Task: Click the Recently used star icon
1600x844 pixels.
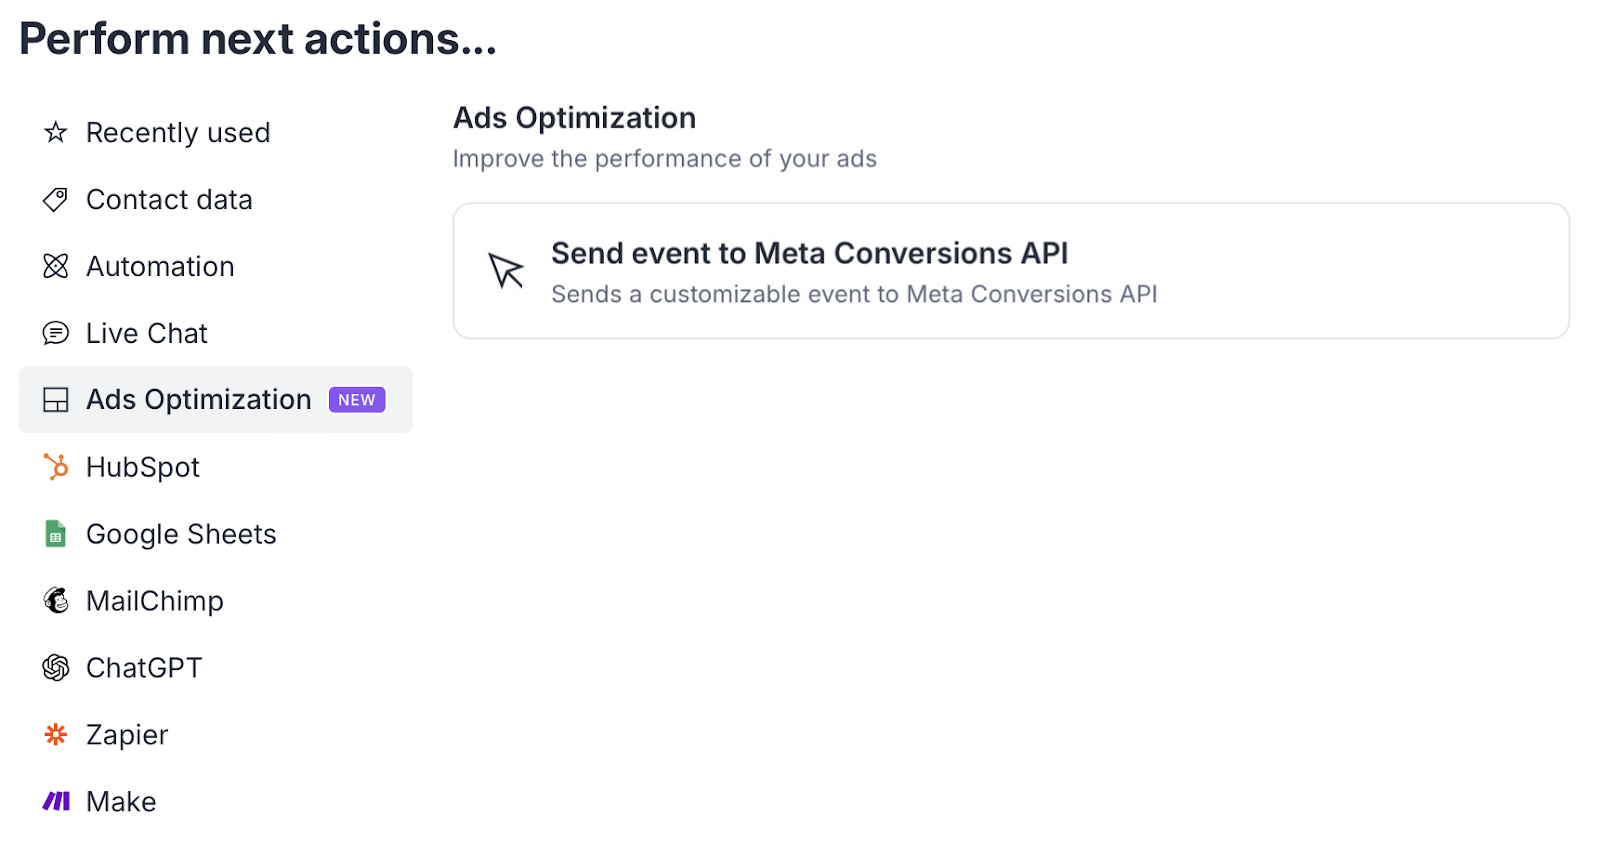Action: coord(56,132)
